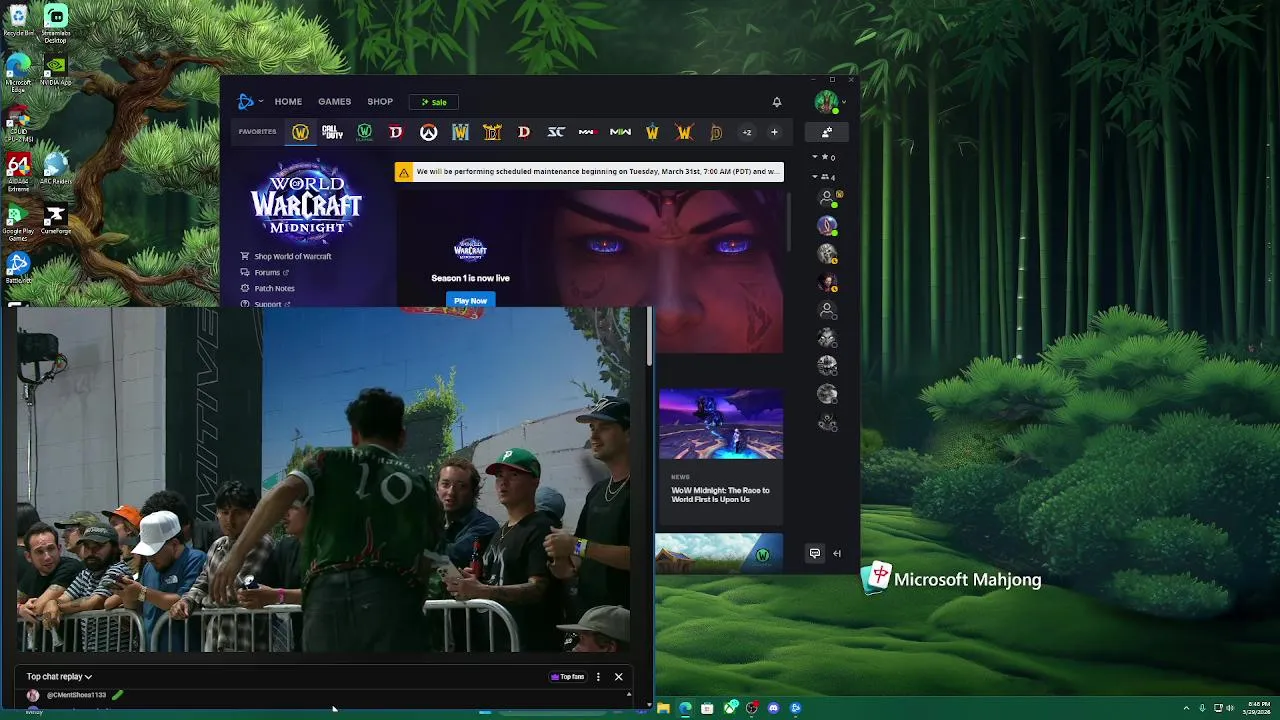The height and width of the screenshot is (720, 1280).
Task: Open File Explorer from taskbar
Action: point(663,708)
